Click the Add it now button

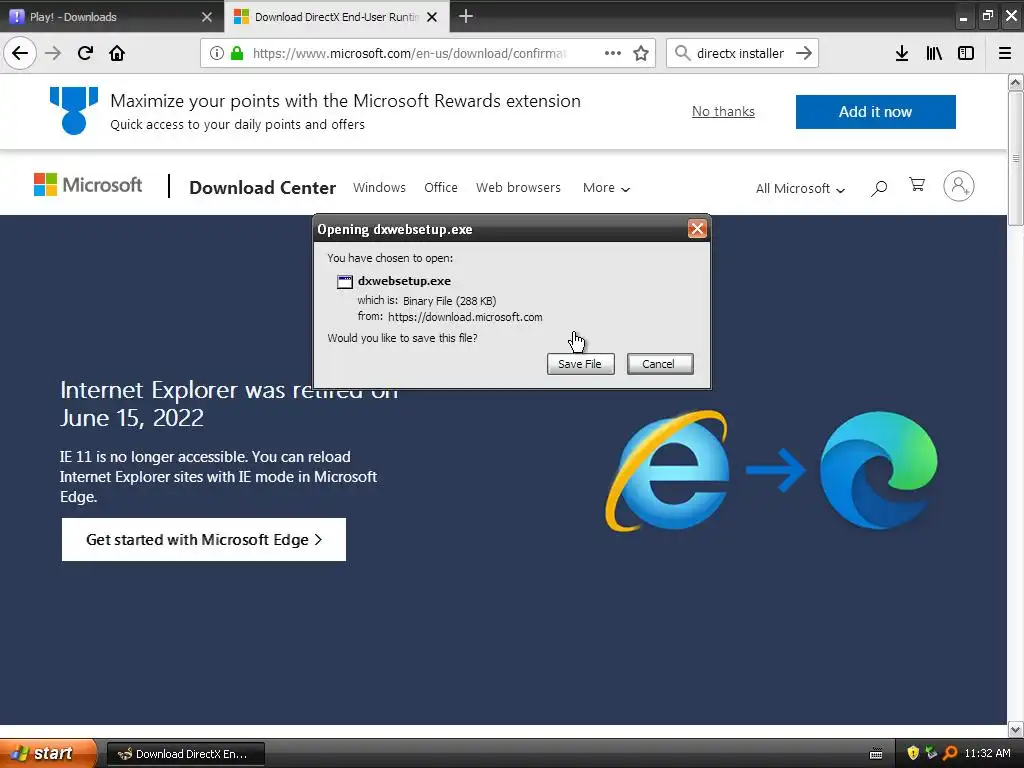(875, 112)
